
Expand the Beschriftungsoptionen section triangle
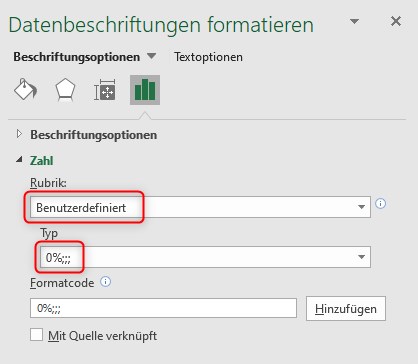pyautogui.click(x=19, y=134)
